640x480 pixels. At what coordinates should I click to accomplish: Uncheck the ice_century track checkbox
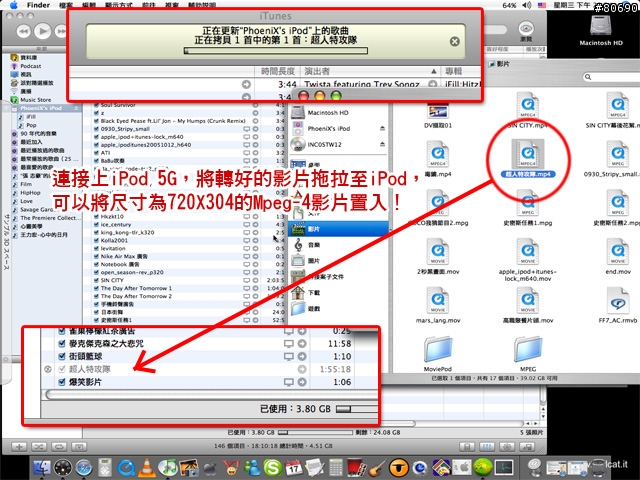click(96, 224)
